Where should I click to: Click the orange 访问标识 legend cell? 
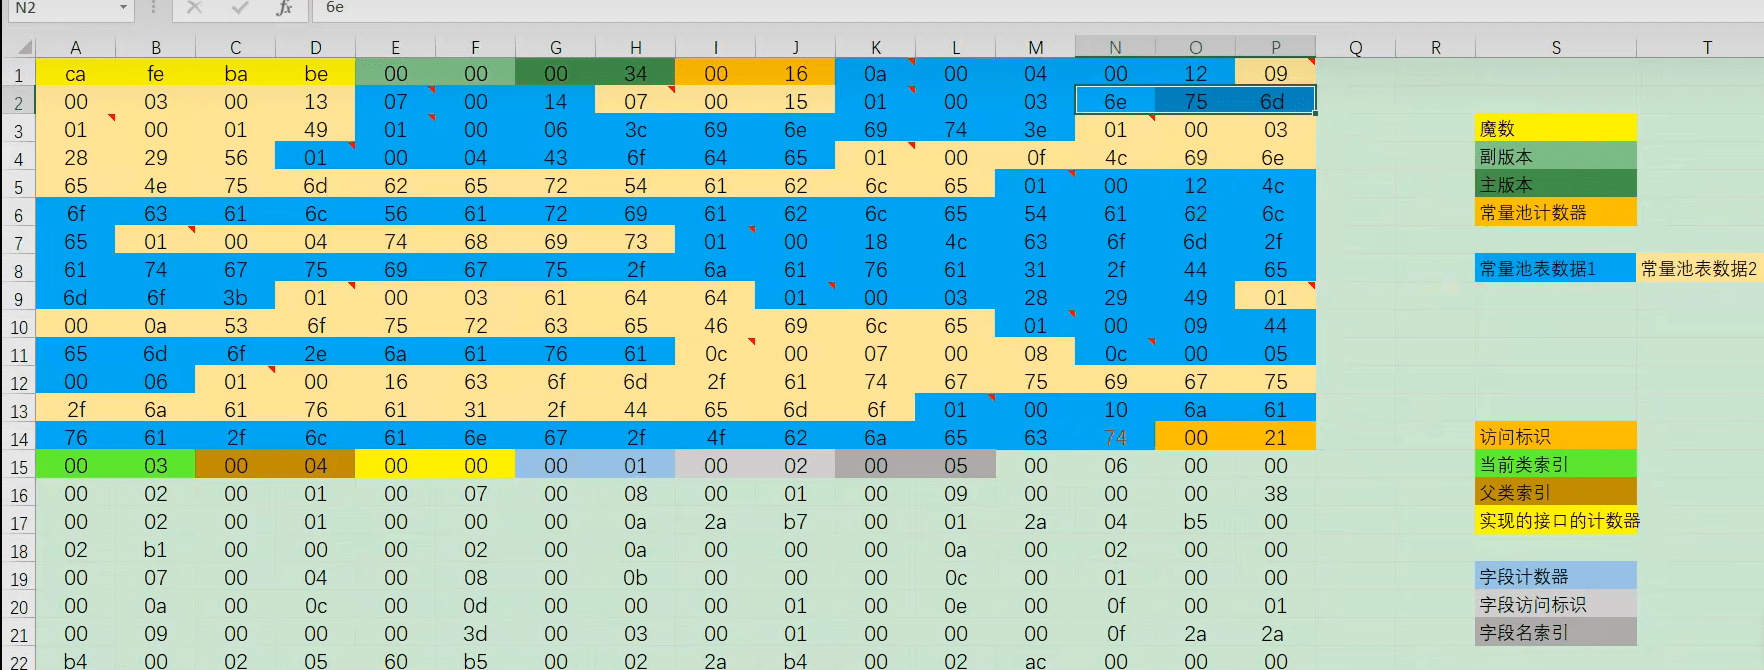(x=1555, y=436)
